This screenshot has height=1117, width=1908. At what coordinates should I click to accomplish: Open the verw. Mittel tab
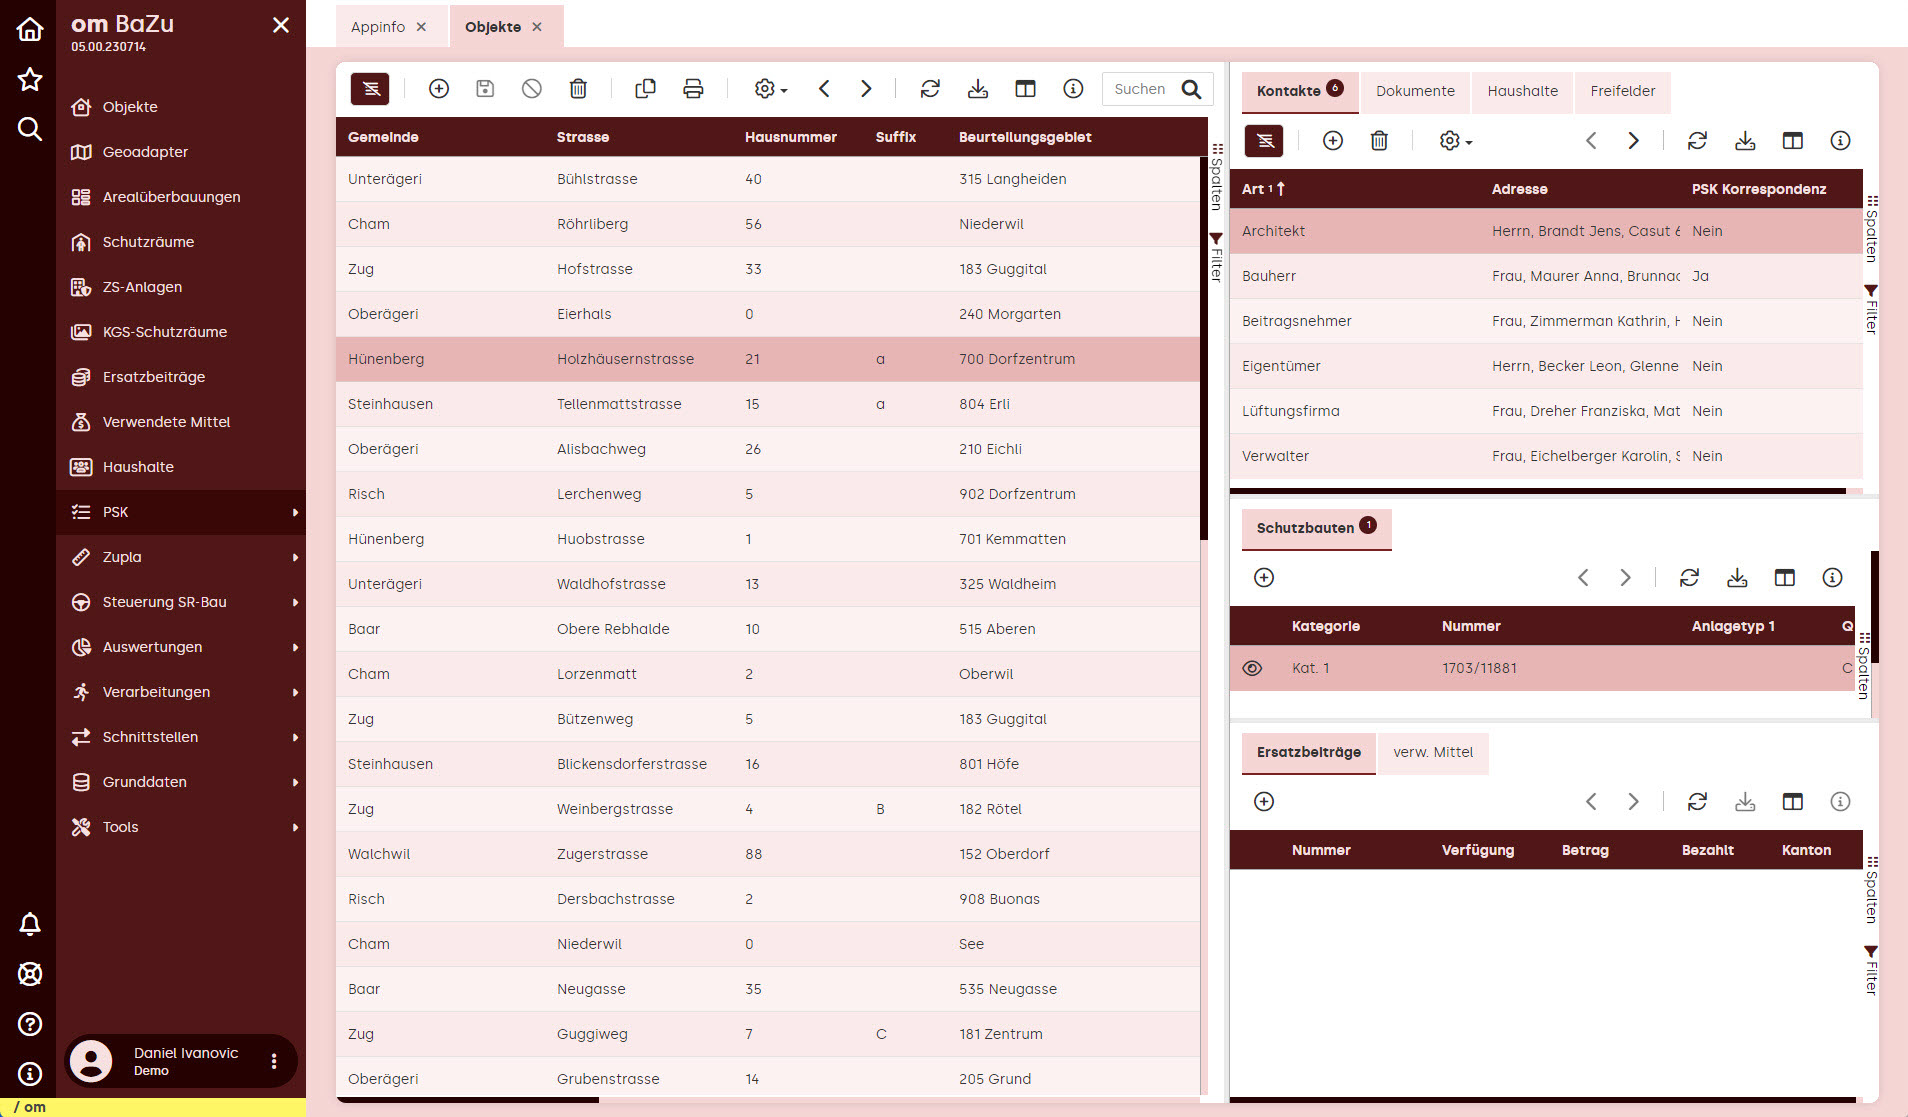1432,752
